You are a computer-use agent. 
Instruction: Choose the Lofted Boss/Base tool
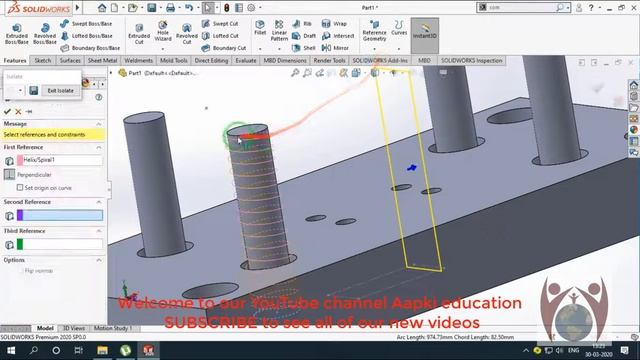pos(86,36)
